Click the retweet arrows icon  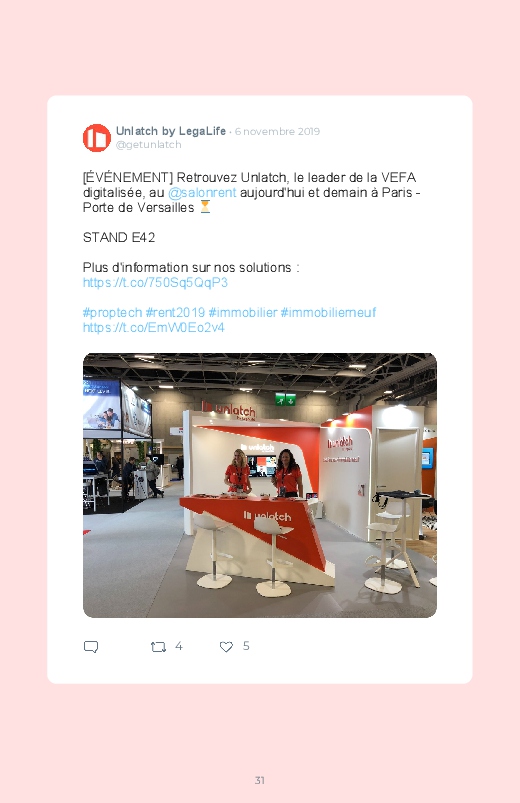coord(158,647)
